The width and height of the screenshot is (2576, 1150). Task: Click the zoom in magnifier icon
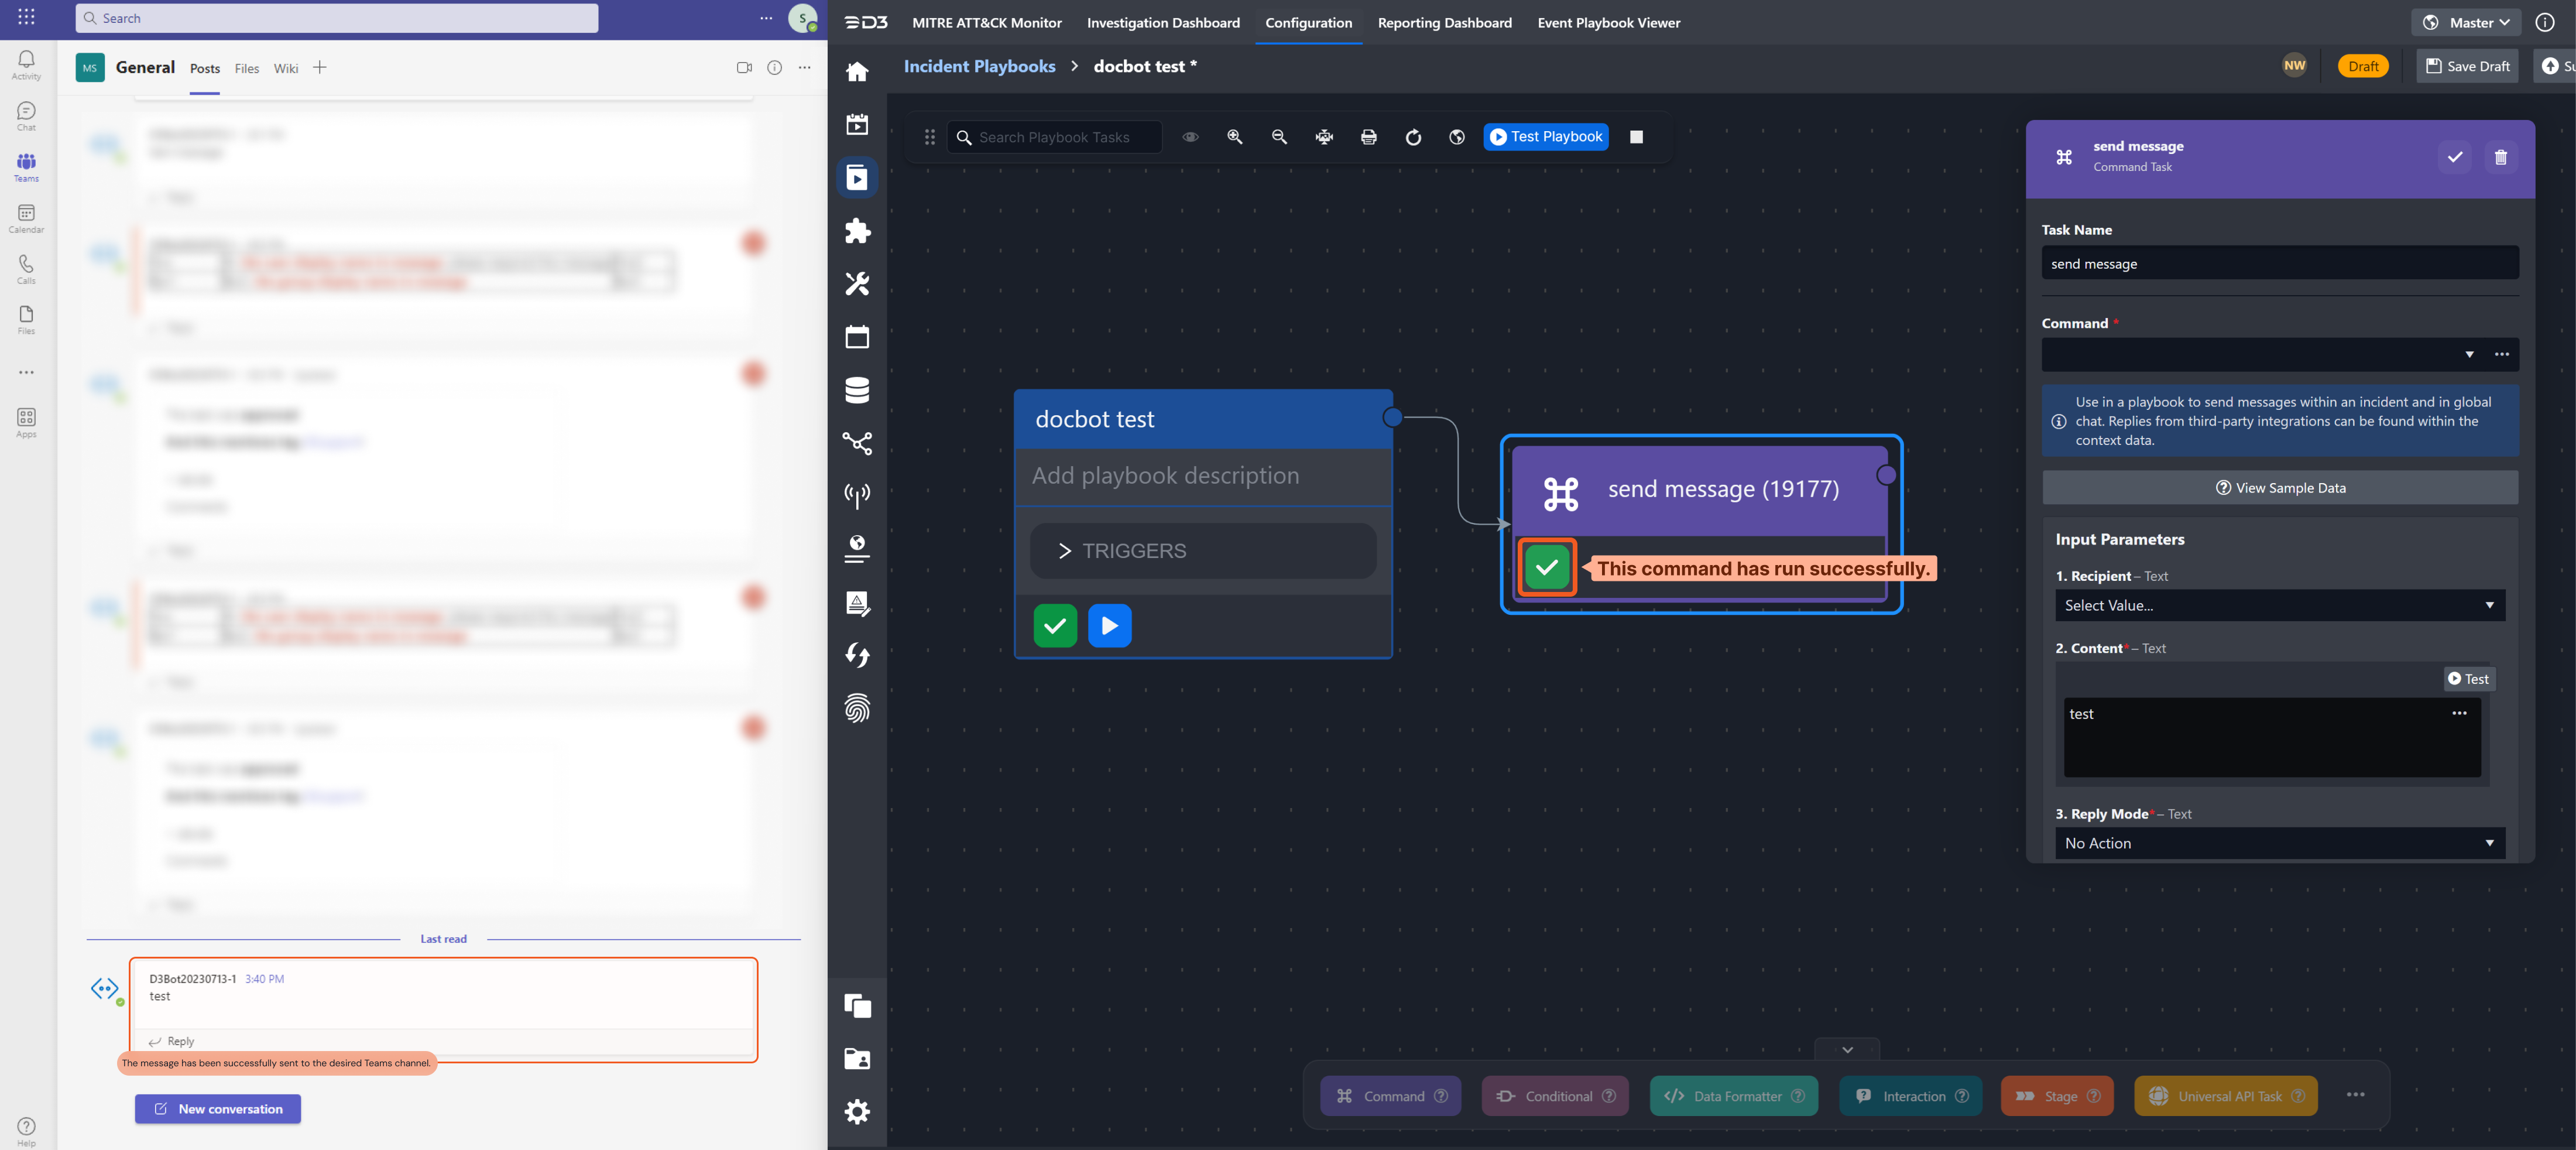1234,137
